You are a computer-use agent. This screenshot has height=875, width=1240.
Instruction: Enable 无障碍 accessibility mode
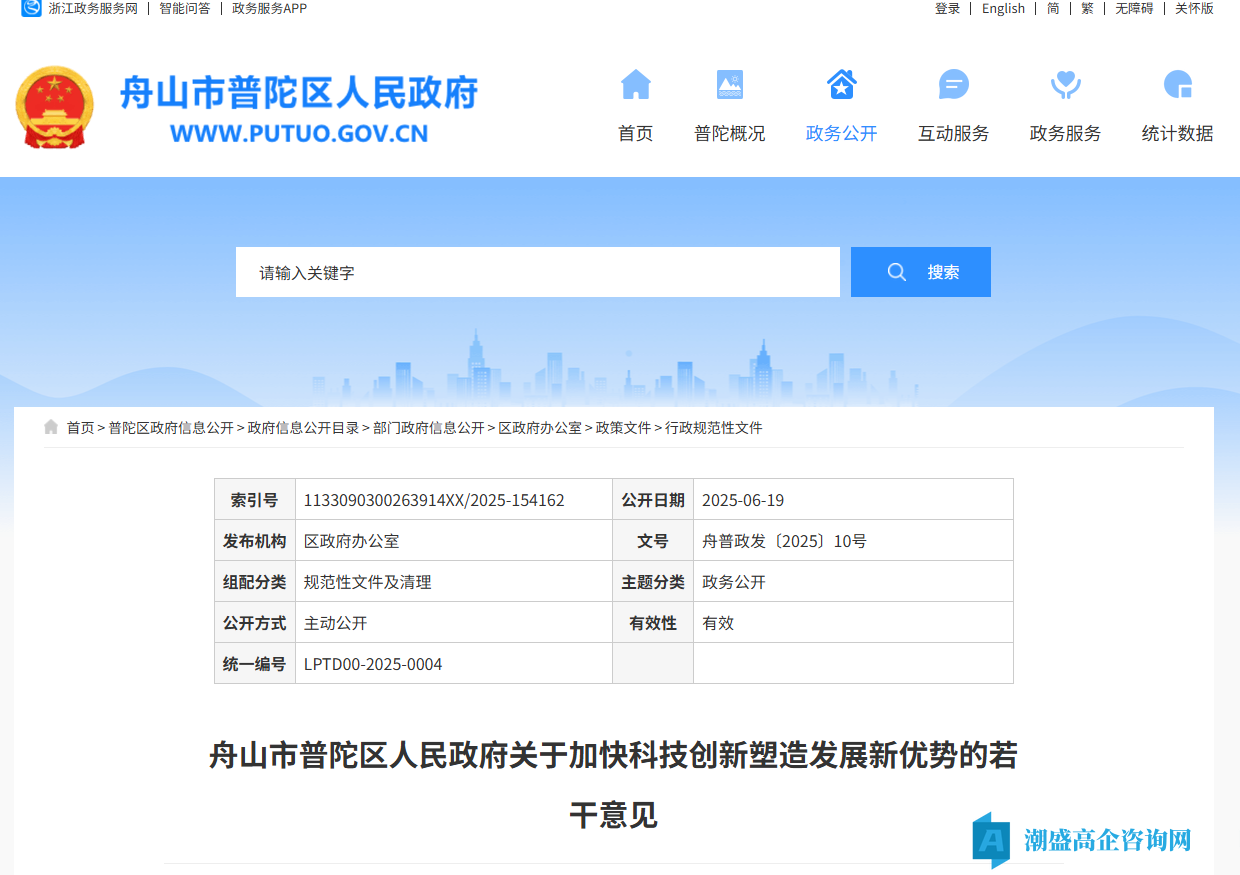tap(1134, 9)
